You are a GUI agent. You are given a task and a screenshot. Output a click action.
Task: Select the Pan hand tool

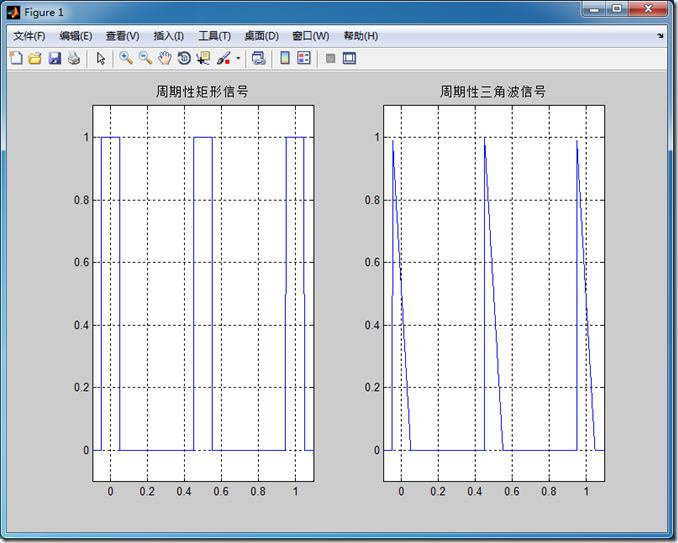tap(164, 58)
